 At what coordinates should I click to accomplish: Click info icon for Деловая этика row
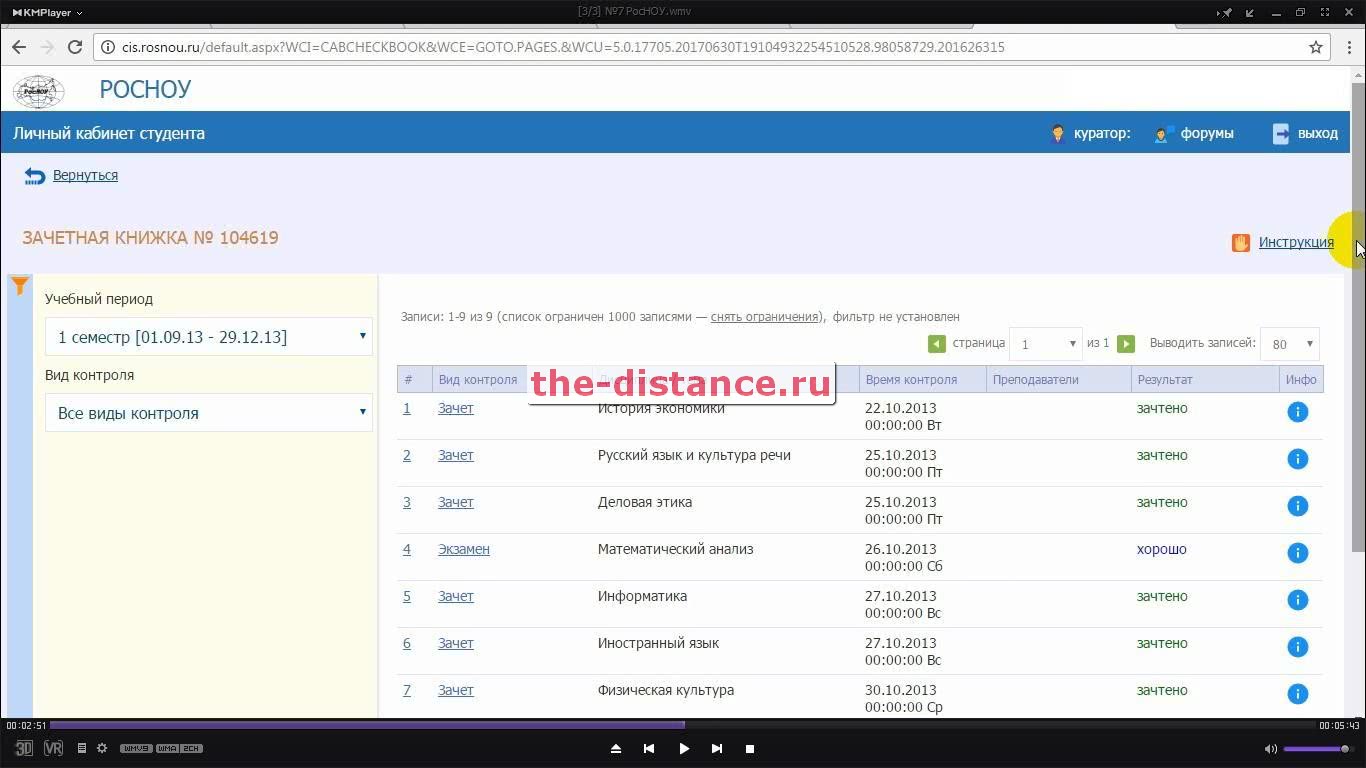[1298, 506]
